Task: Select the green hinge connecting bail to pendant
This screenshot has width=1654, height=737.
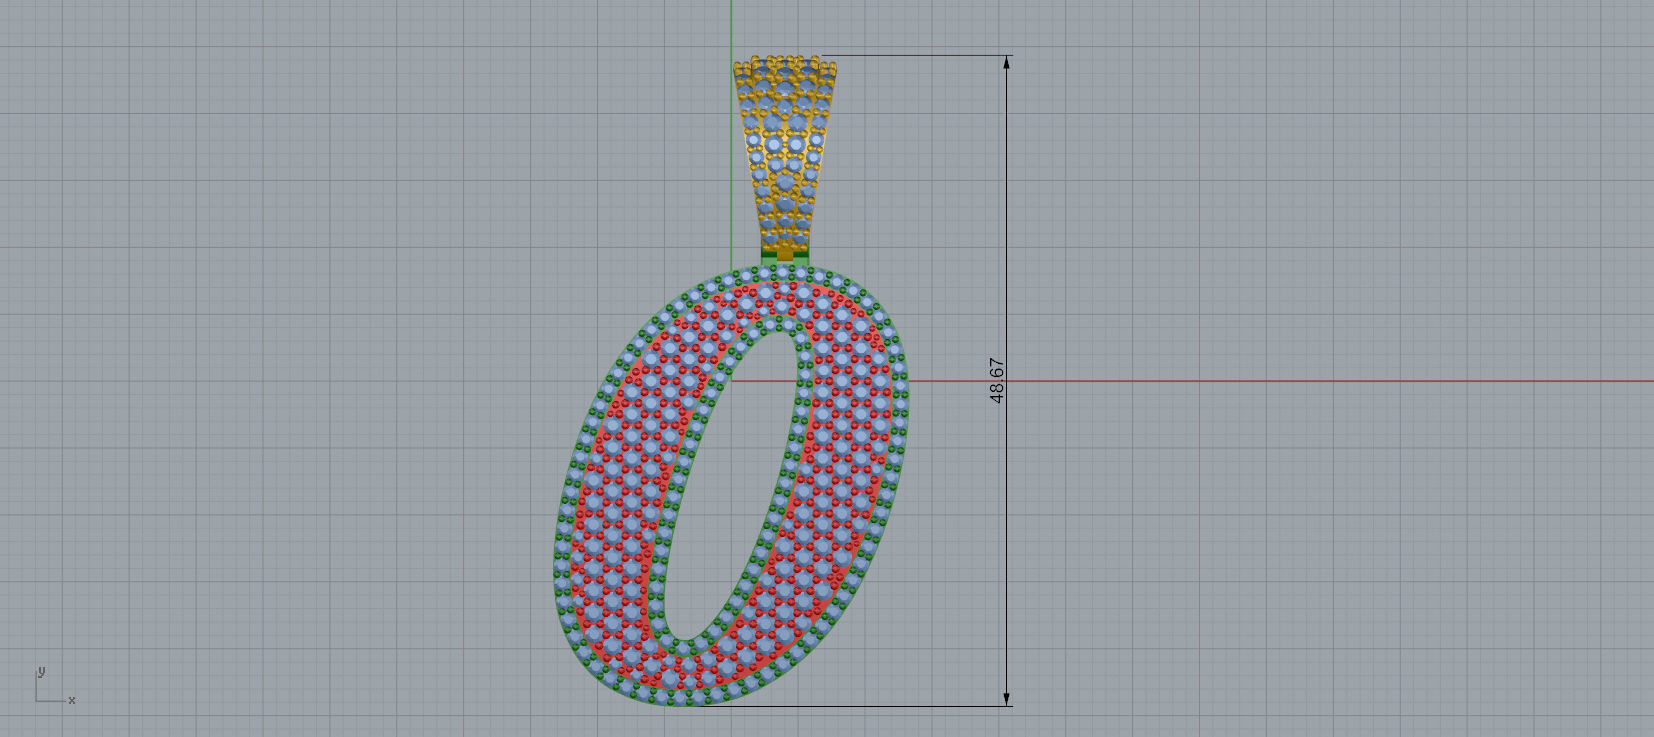Action: click(785, 255)
